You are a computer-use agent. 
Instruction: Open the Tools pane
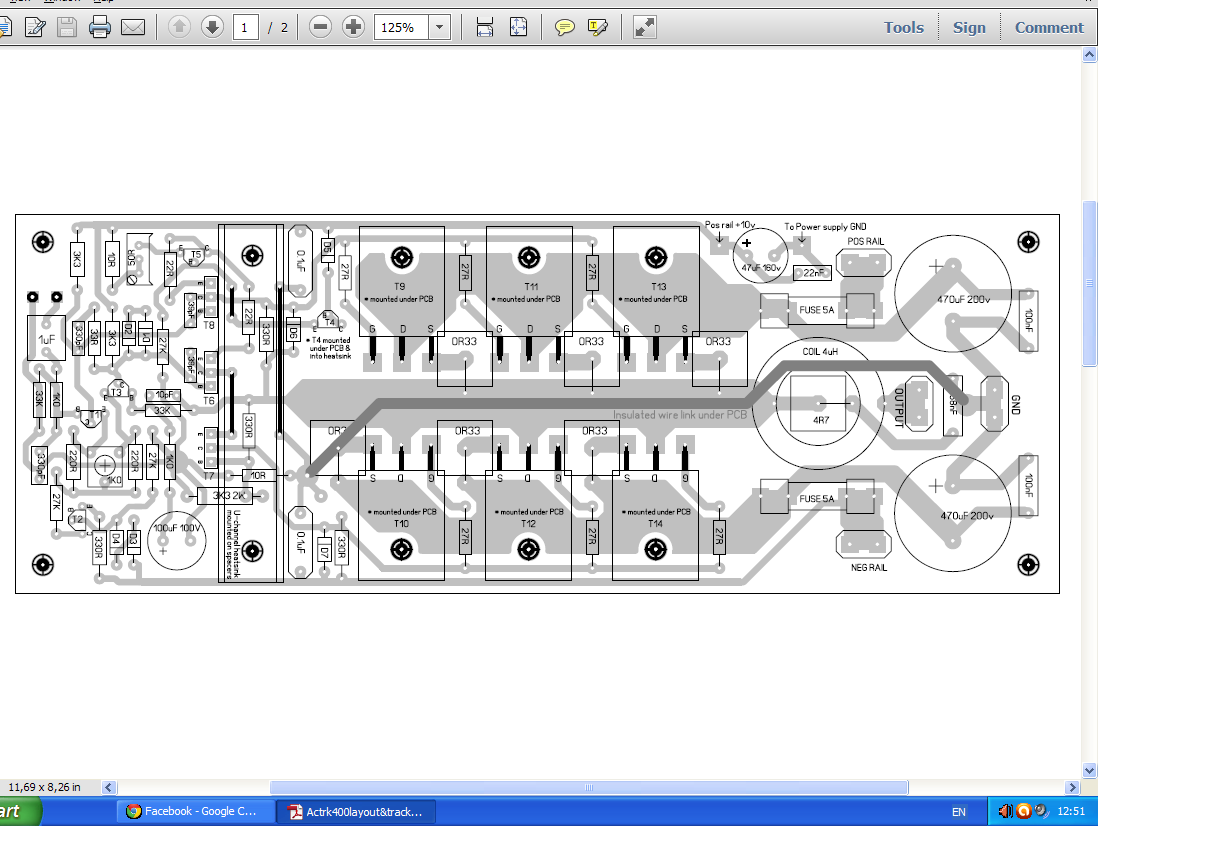pyautogui.click(x=904, y=28)
